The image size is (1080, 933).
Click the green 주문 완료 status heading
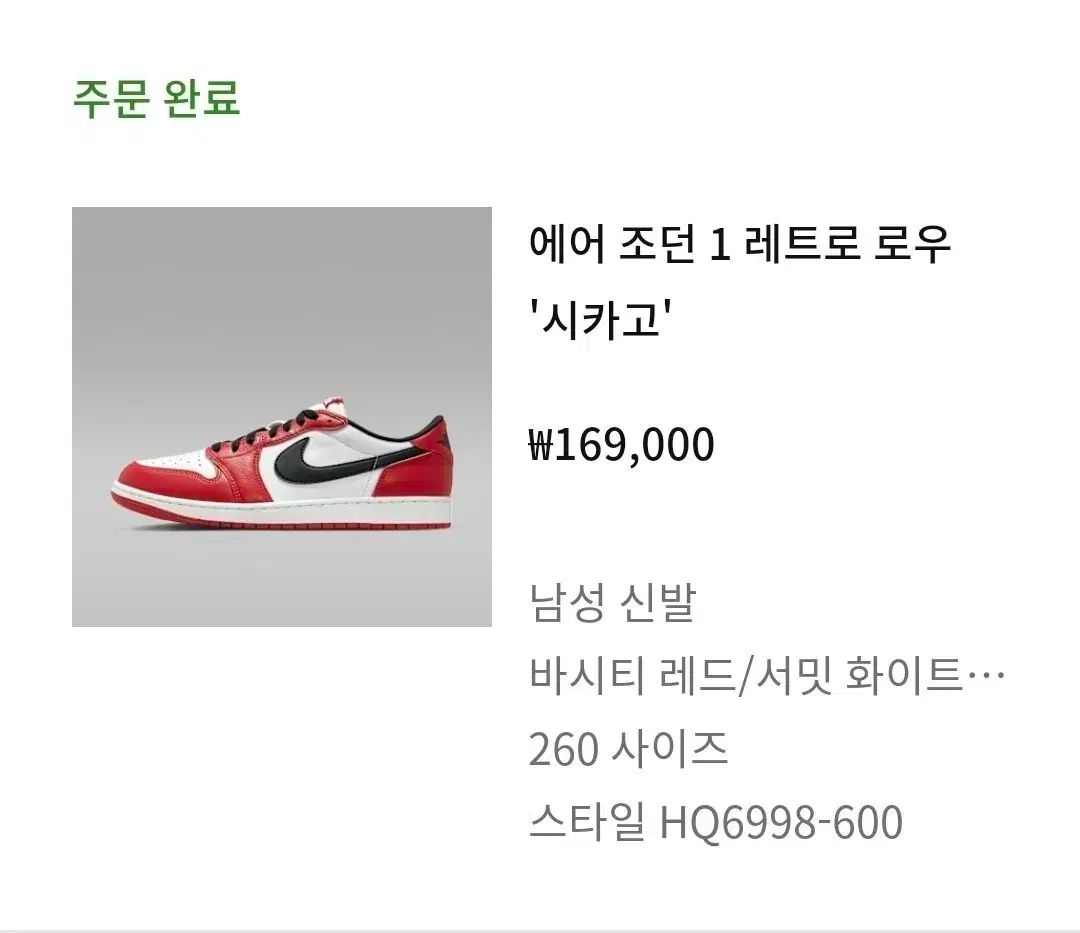point(157,98)
